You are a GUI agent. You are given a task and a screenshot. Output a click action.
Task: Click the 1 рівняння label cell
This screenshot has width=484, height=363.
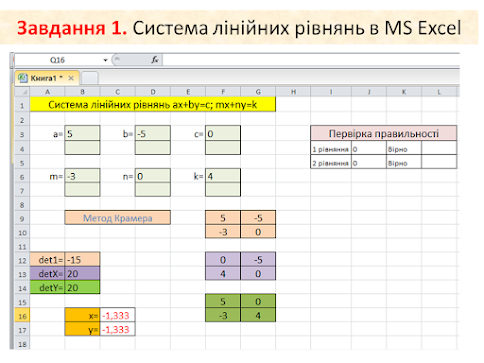(331, 149)
